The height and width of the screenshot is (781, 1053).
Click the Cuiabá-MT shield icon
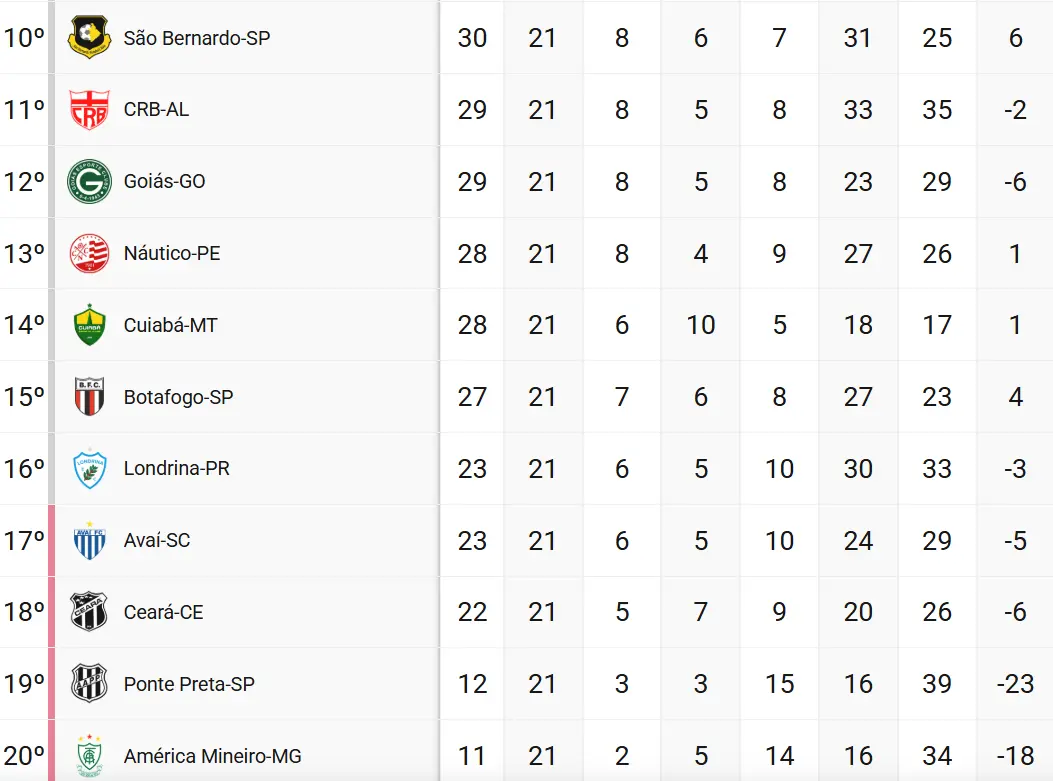click(x=89, y=325)
